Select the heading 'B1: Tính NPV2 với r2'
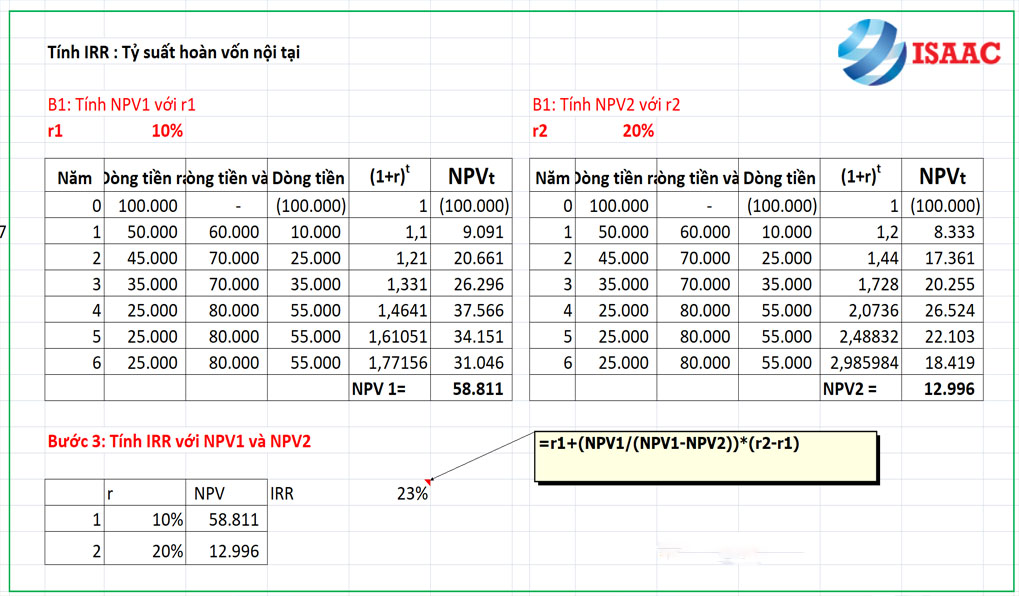1019x596 pixels. coord(606,105)
